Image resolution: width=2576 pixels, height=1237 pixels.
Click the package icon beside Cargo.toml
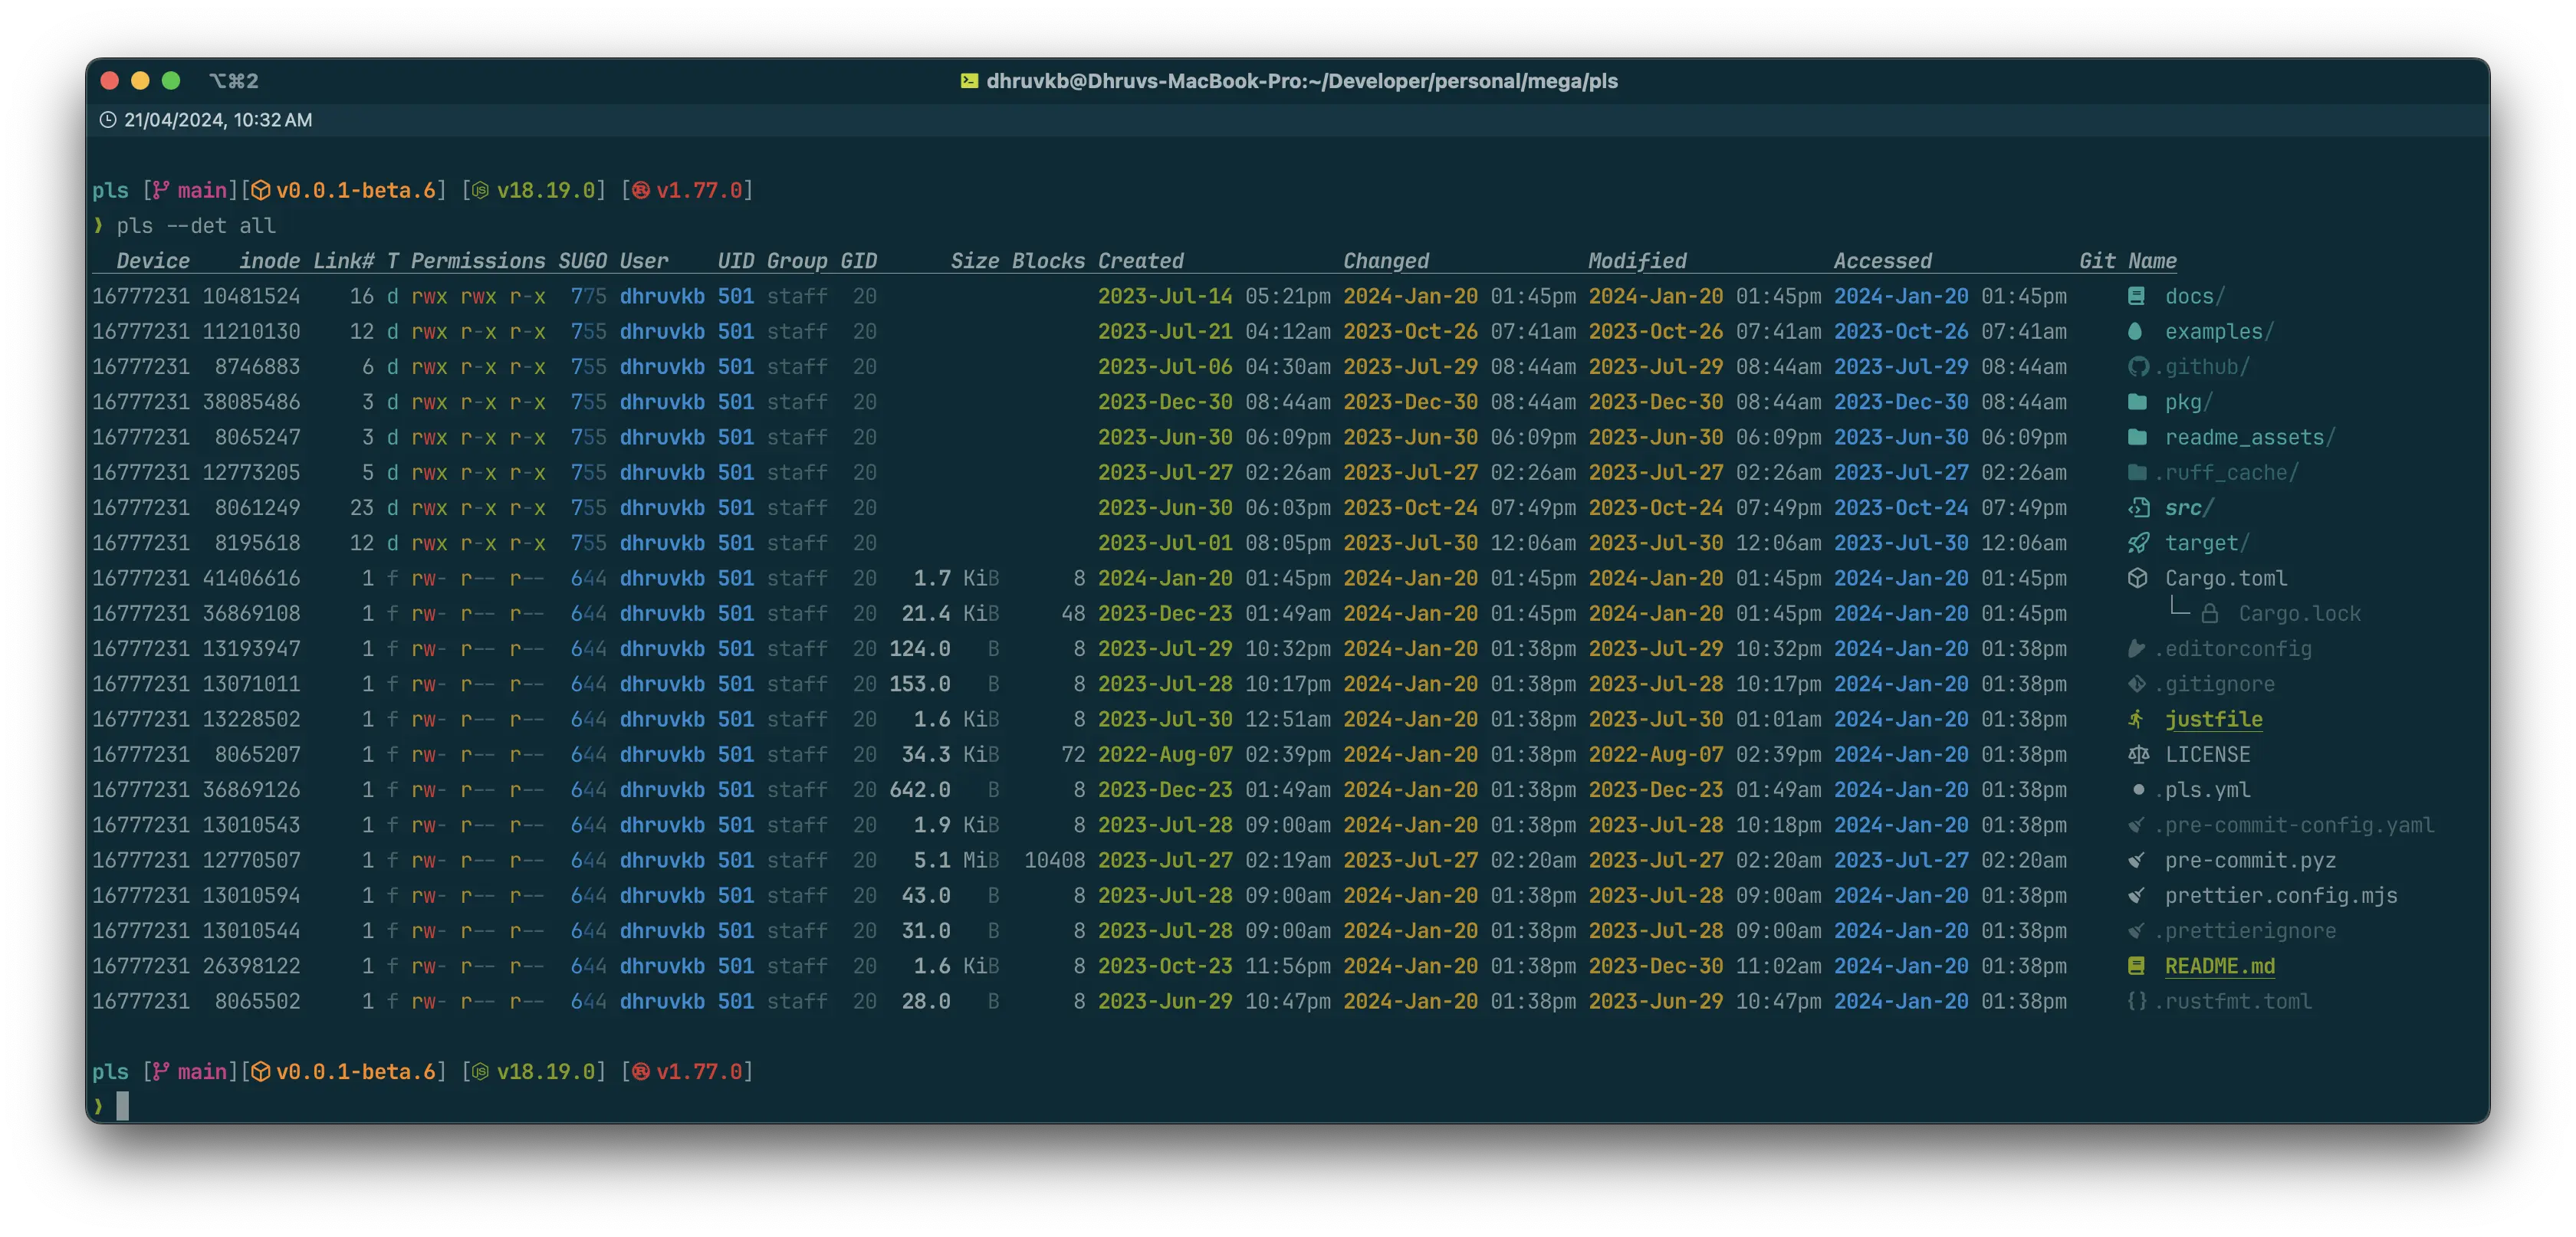pyautogui.click(x=2138, y=578)
